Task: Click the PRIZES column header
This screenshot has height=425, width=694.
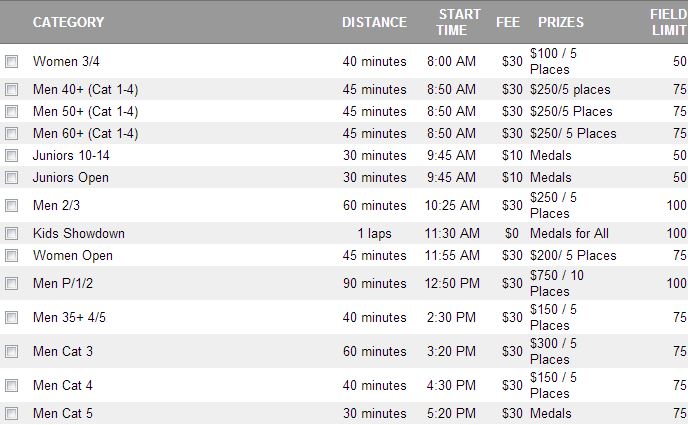Action: 561,22
